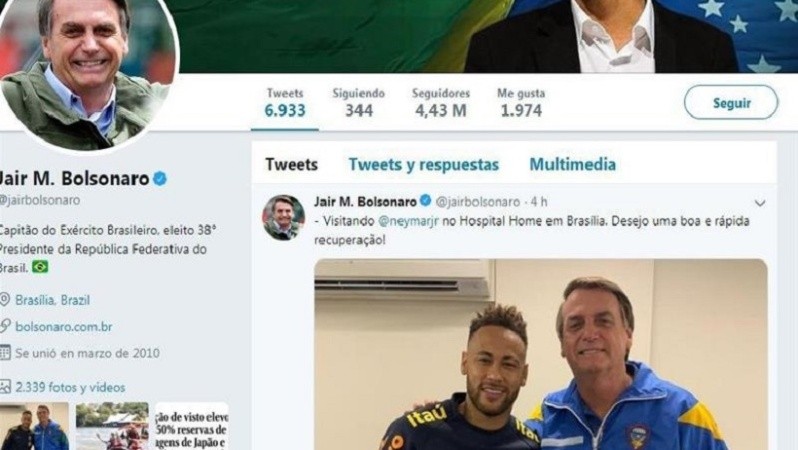Open the Multimedia tab
The height and width of the screenshot is (450, 798).
coord(573,164)
